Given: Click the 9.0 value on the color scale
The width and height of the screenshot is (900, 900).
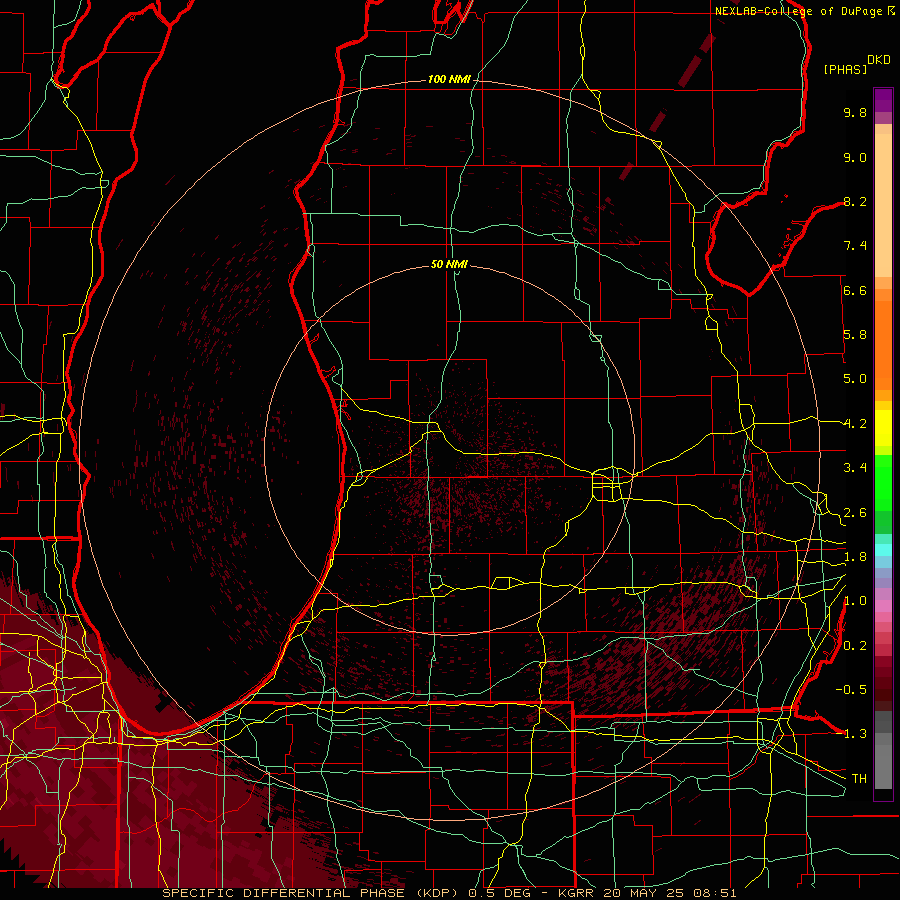Looking at the screenshot, I should click(855, 157).
